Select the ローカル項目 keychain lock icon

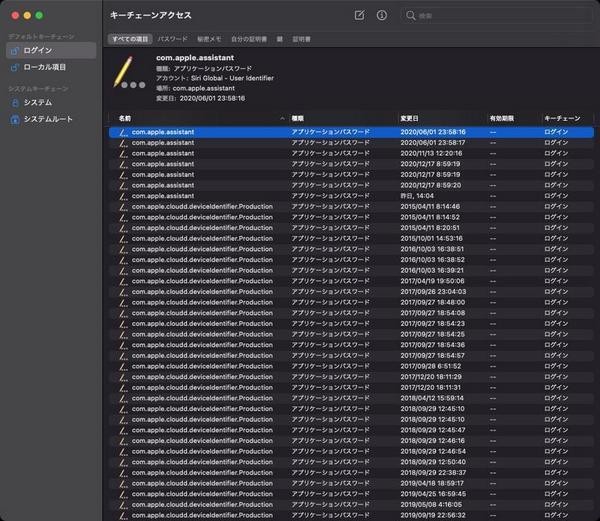[x=15, y=67]
